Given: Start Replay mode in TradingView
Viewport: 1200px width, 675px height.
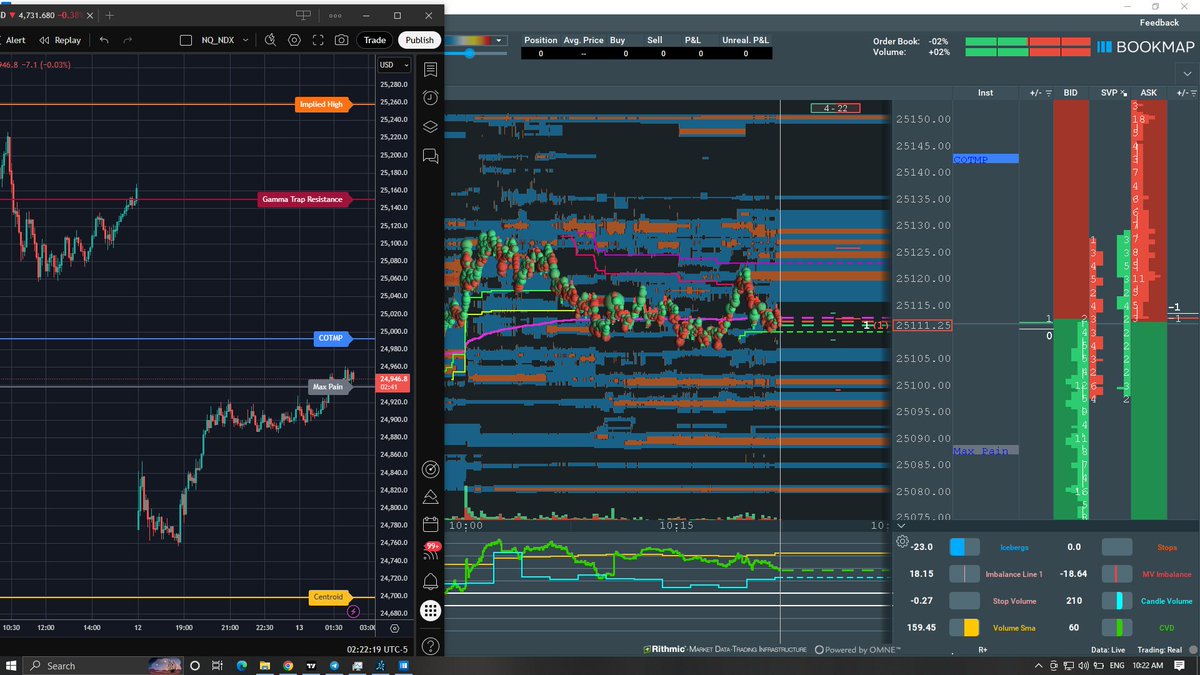Looking at the screenshot, I should point(60,40).
